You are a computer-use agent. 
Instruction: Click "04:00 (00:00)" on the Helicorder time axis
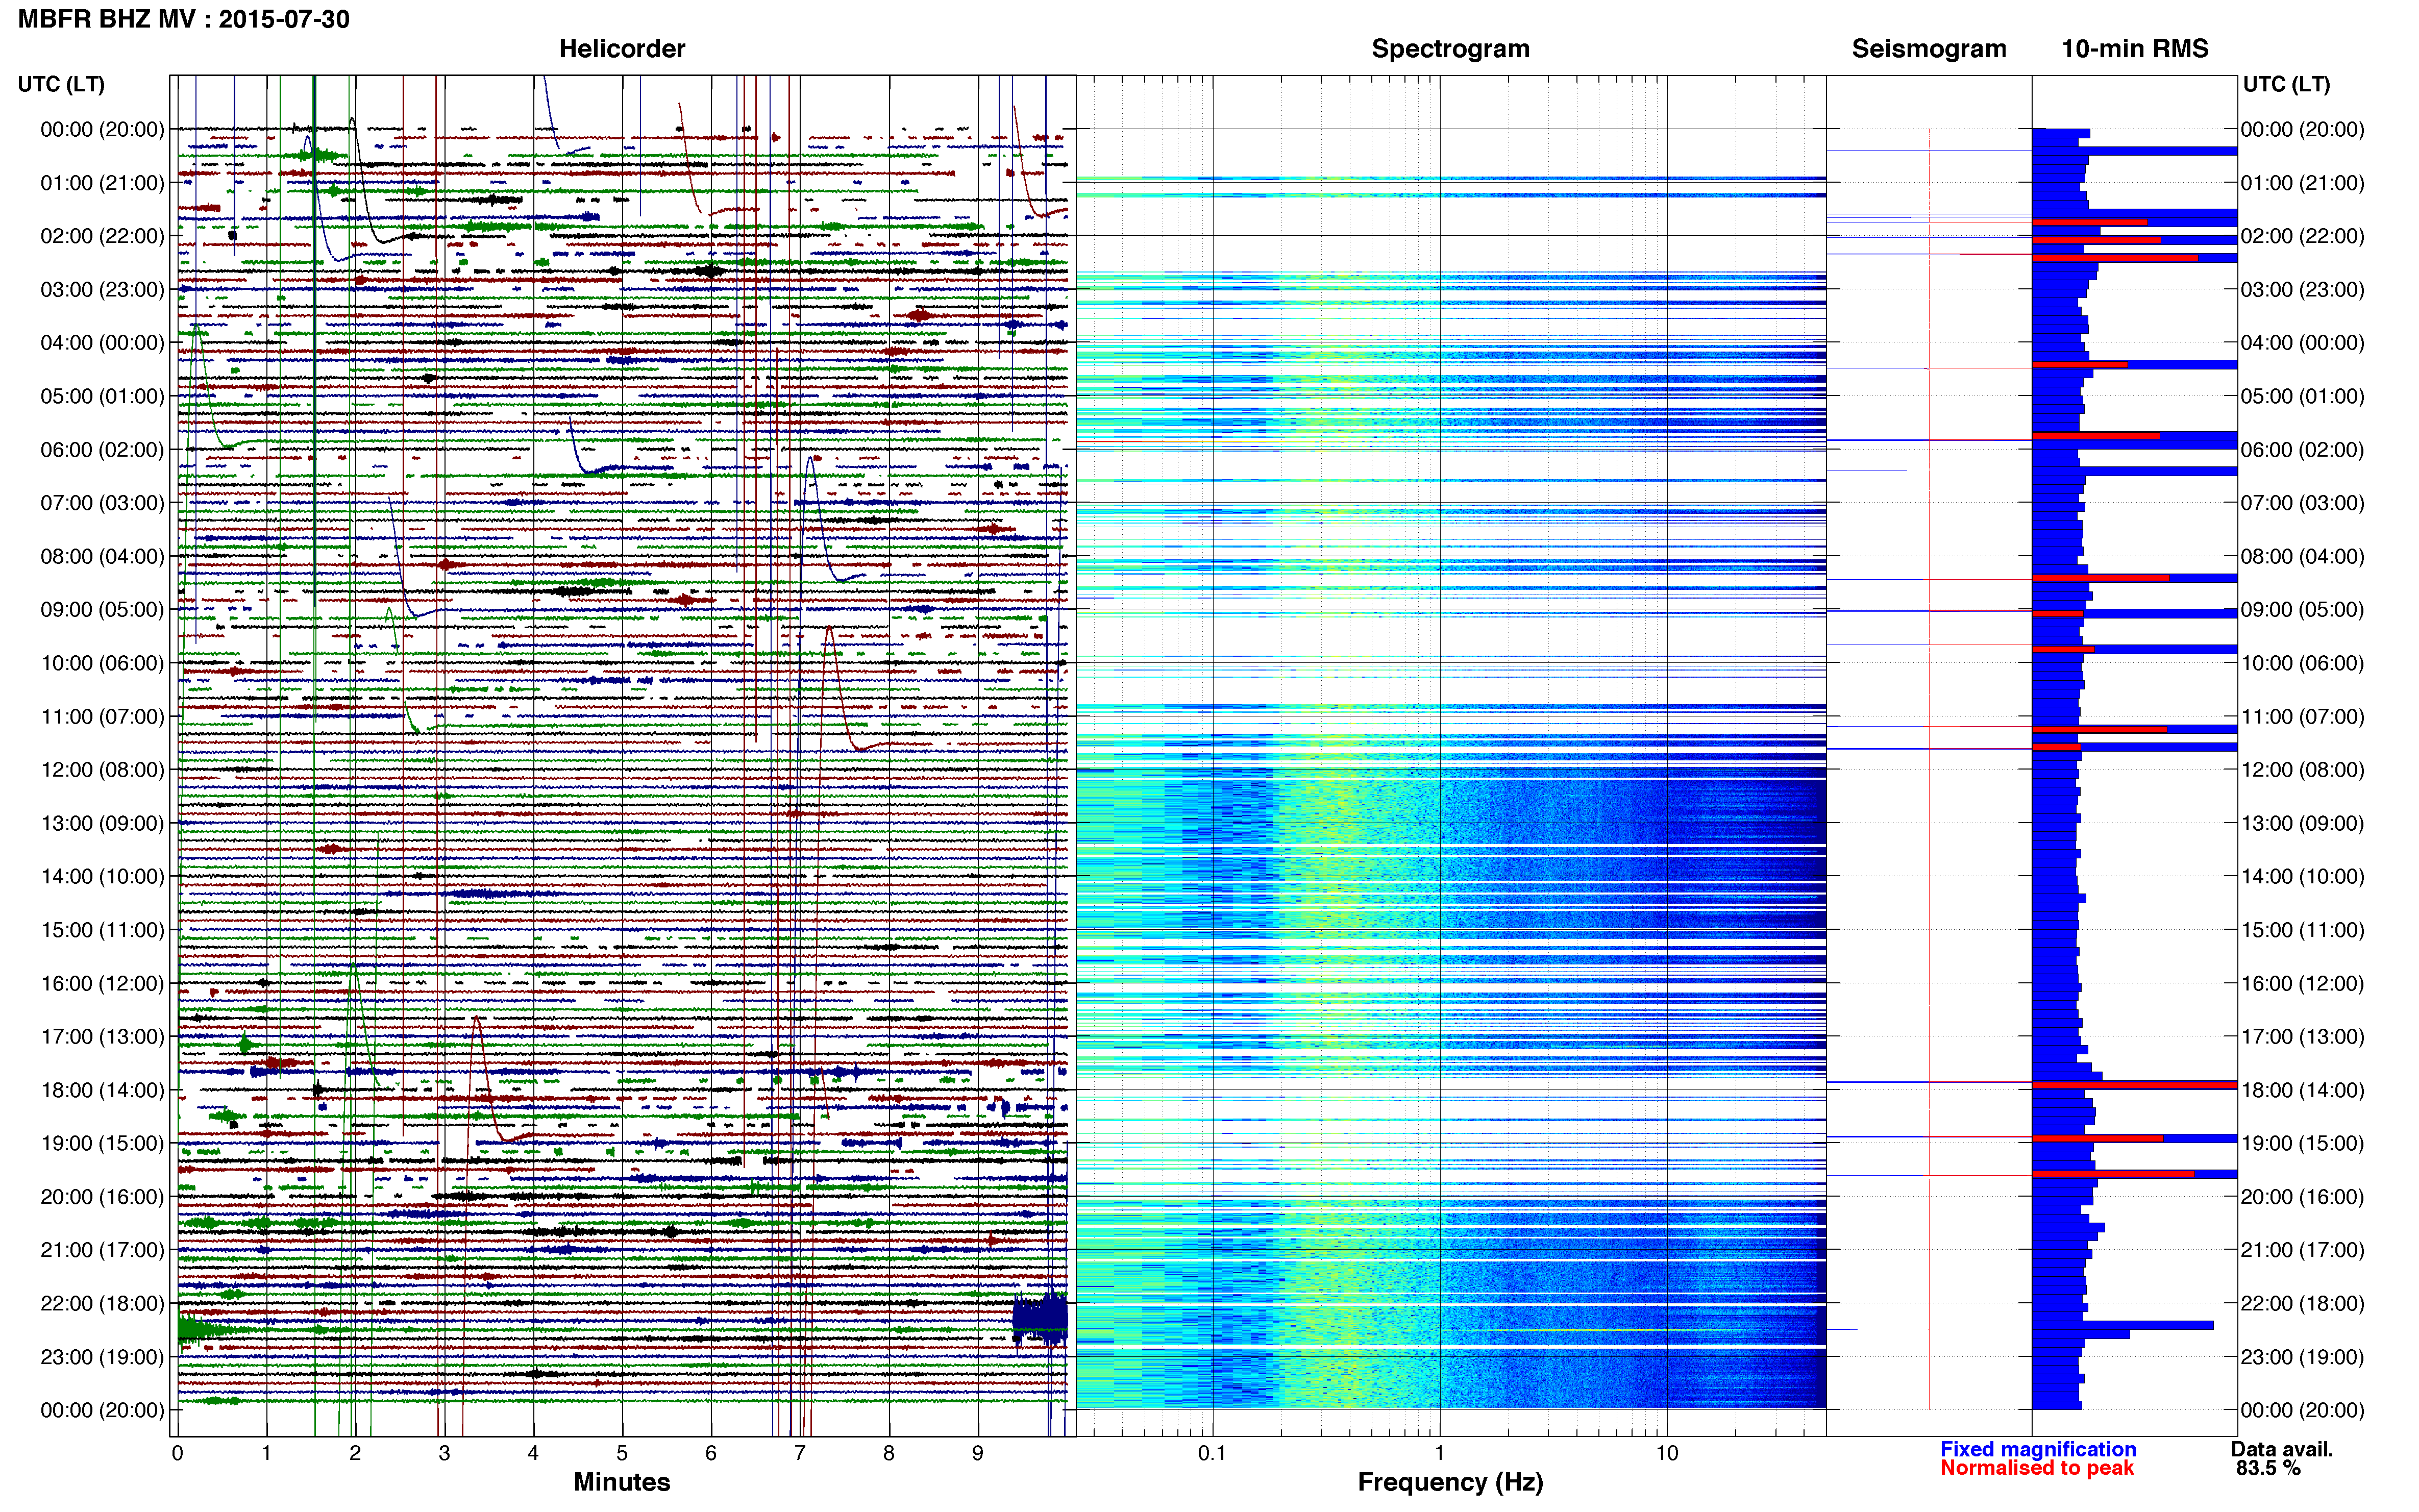102,343
